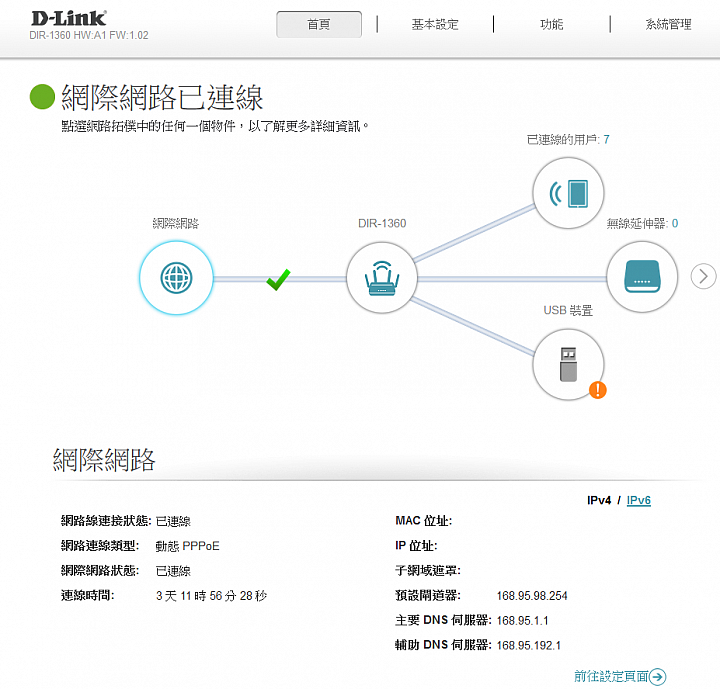This screenshot has width=720, height=689.
Task: Click the 網際網路 label above globe
Action: (x=176, y=224)
